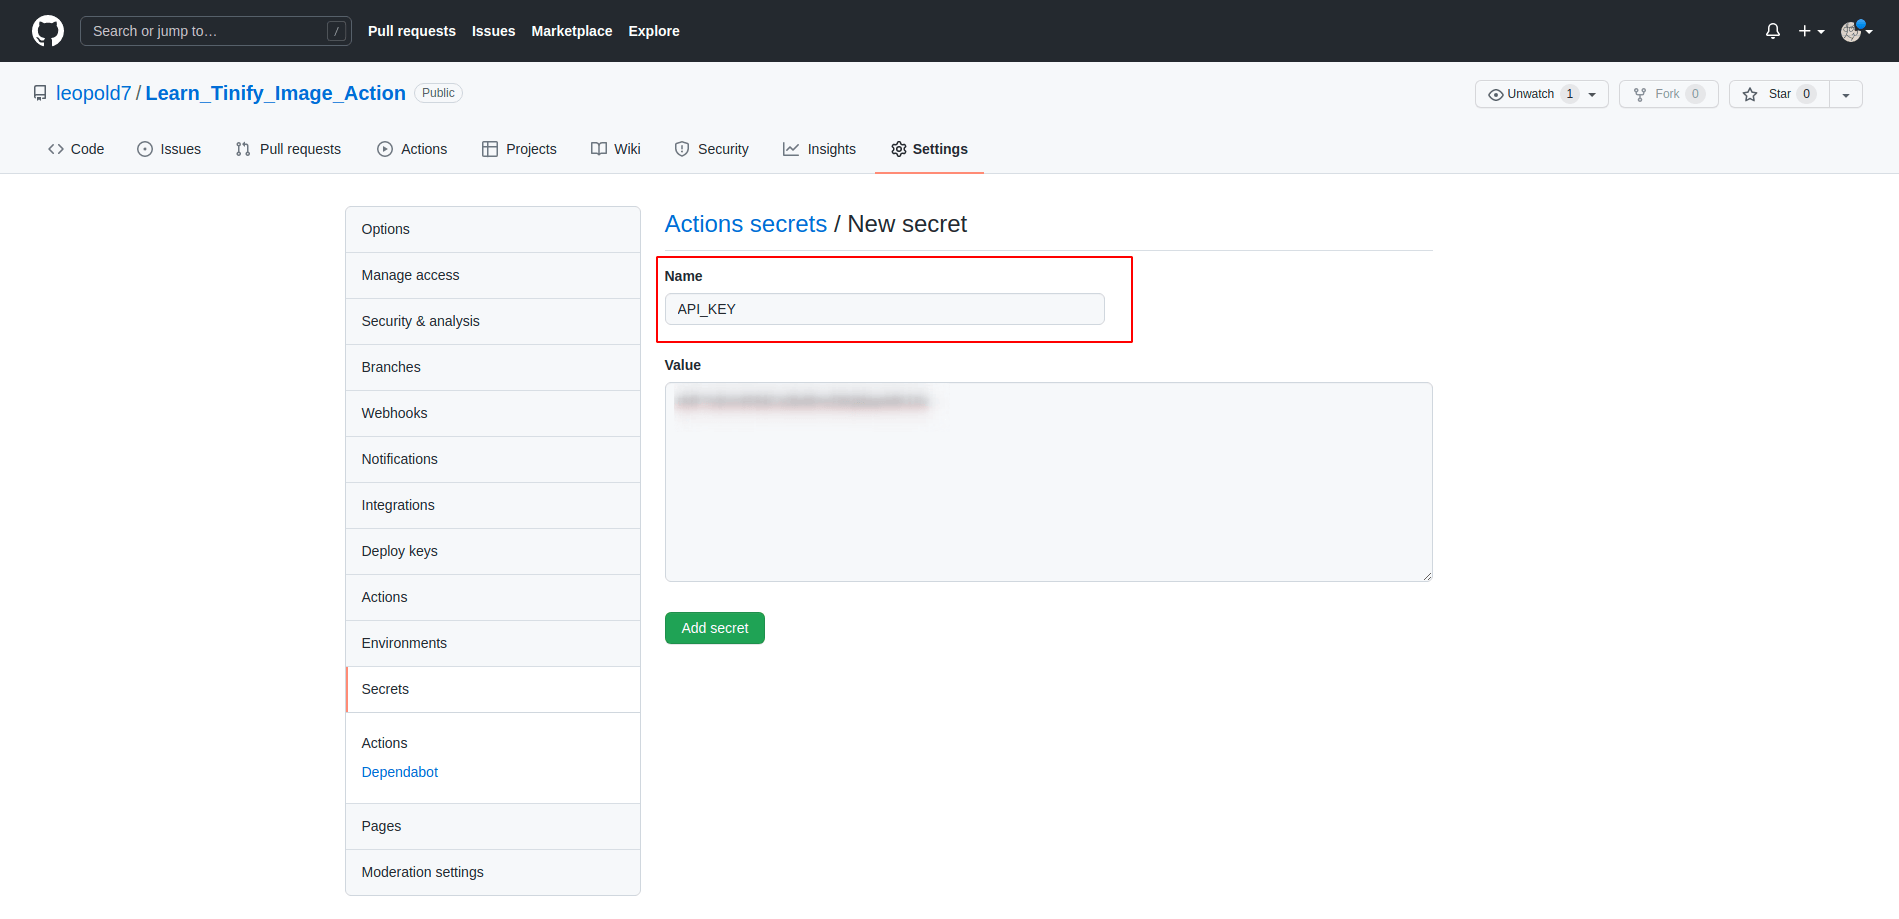1899x919 pixels.
Task: Open the notifications bell
Action: tap(1772, 31)
